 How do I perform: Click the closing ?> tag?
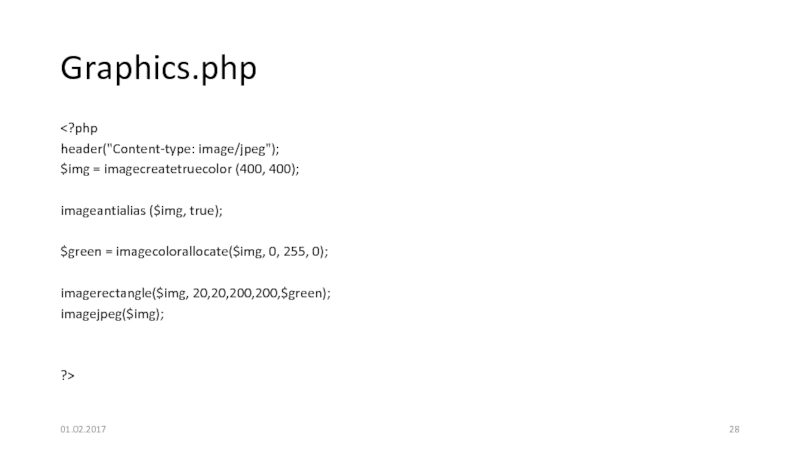[67, 376]
